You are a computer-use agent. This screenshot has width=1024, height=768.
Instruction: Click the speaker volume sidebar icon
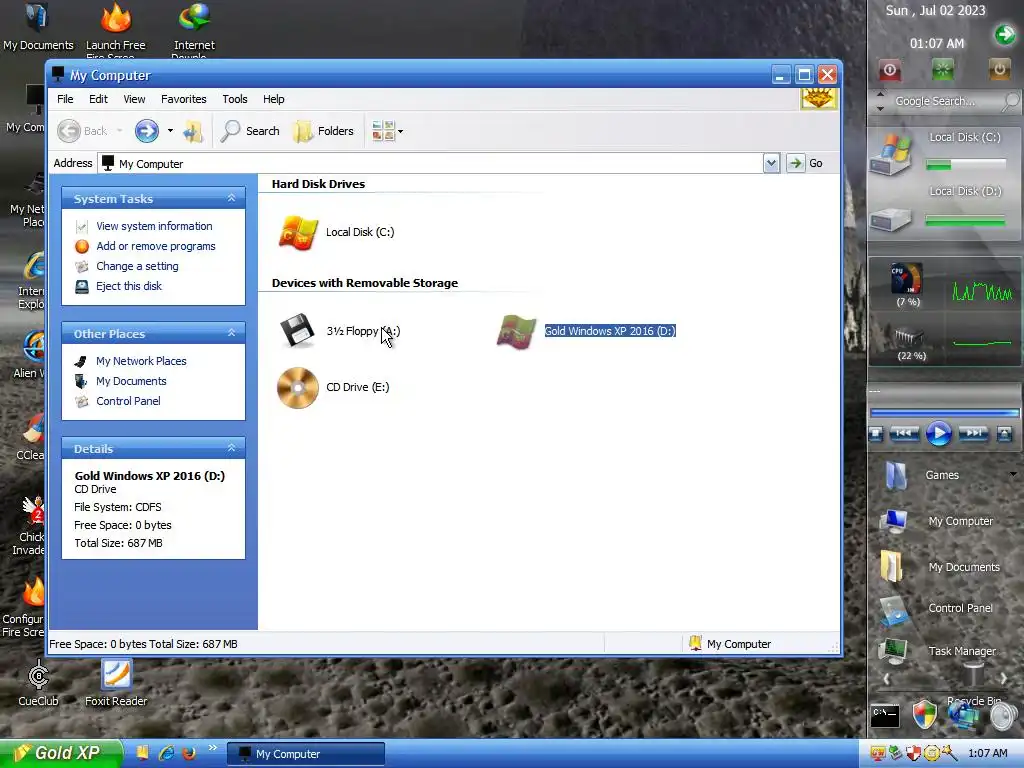tap(1003, 716)
